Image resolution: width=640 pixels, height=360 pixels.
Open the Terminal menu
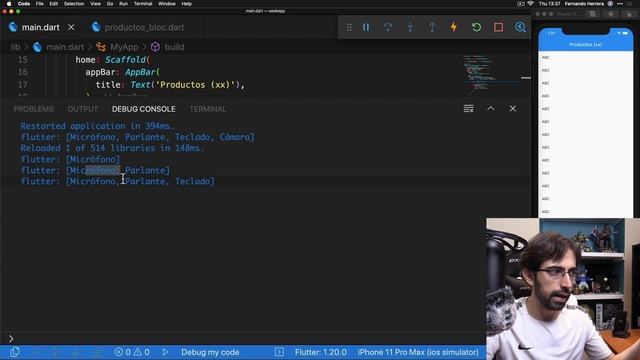143,4
